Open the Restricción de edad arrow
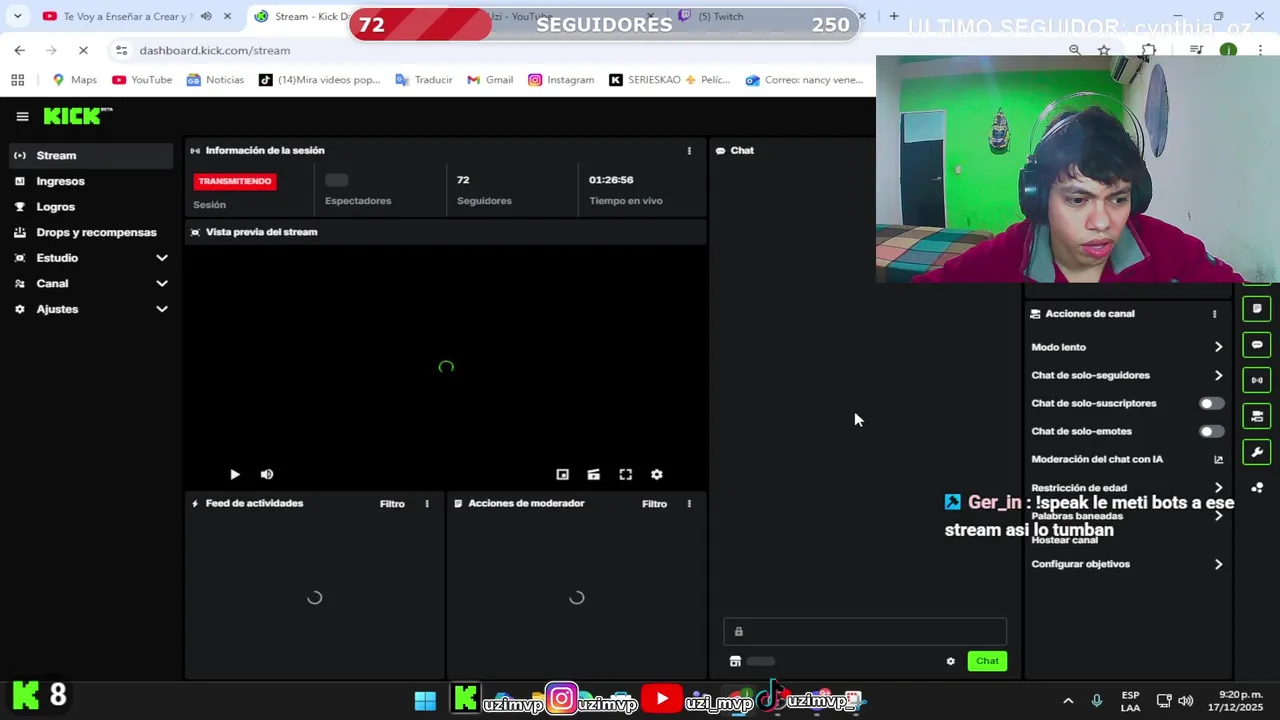The height and width of the screenshot is (720, 1280). click(x=1218, y=488)
